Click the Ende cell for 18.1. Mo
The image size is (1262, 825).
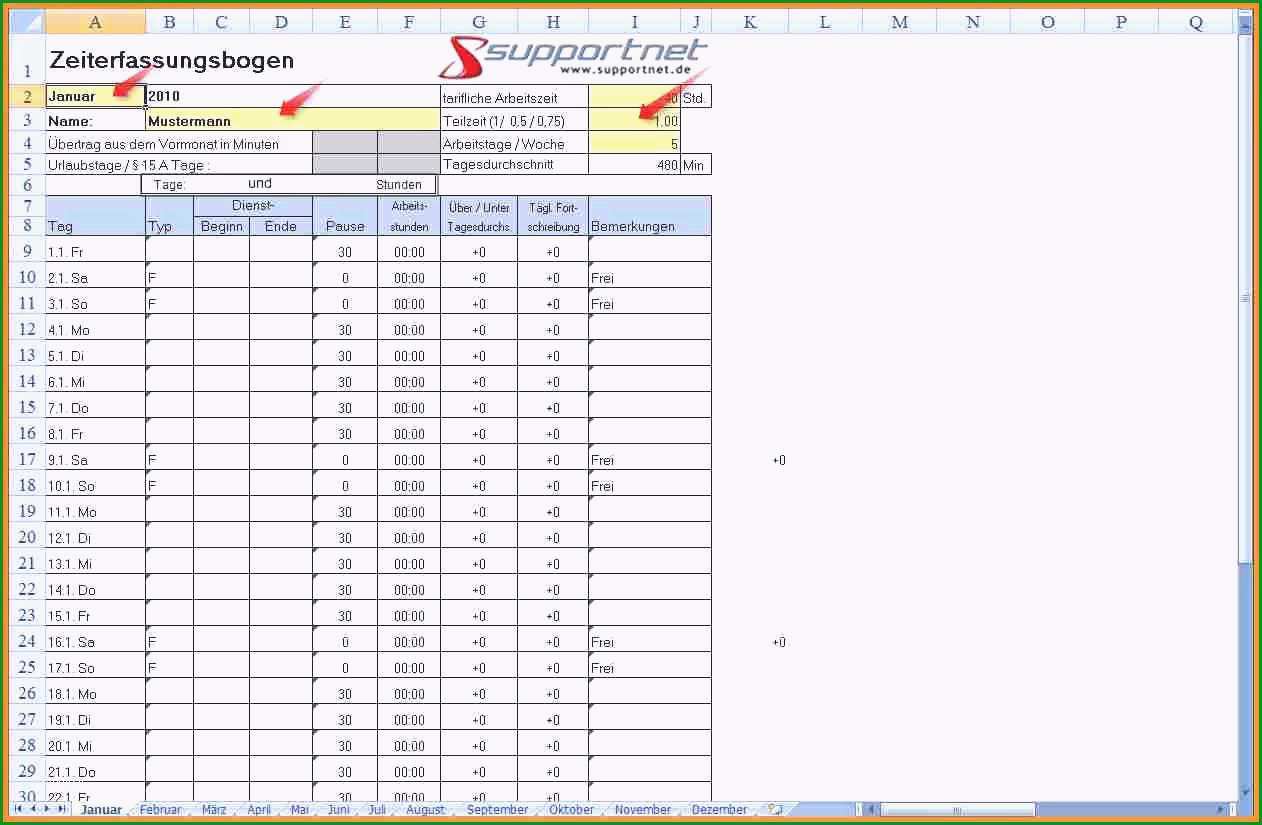(x=281, y=693)
